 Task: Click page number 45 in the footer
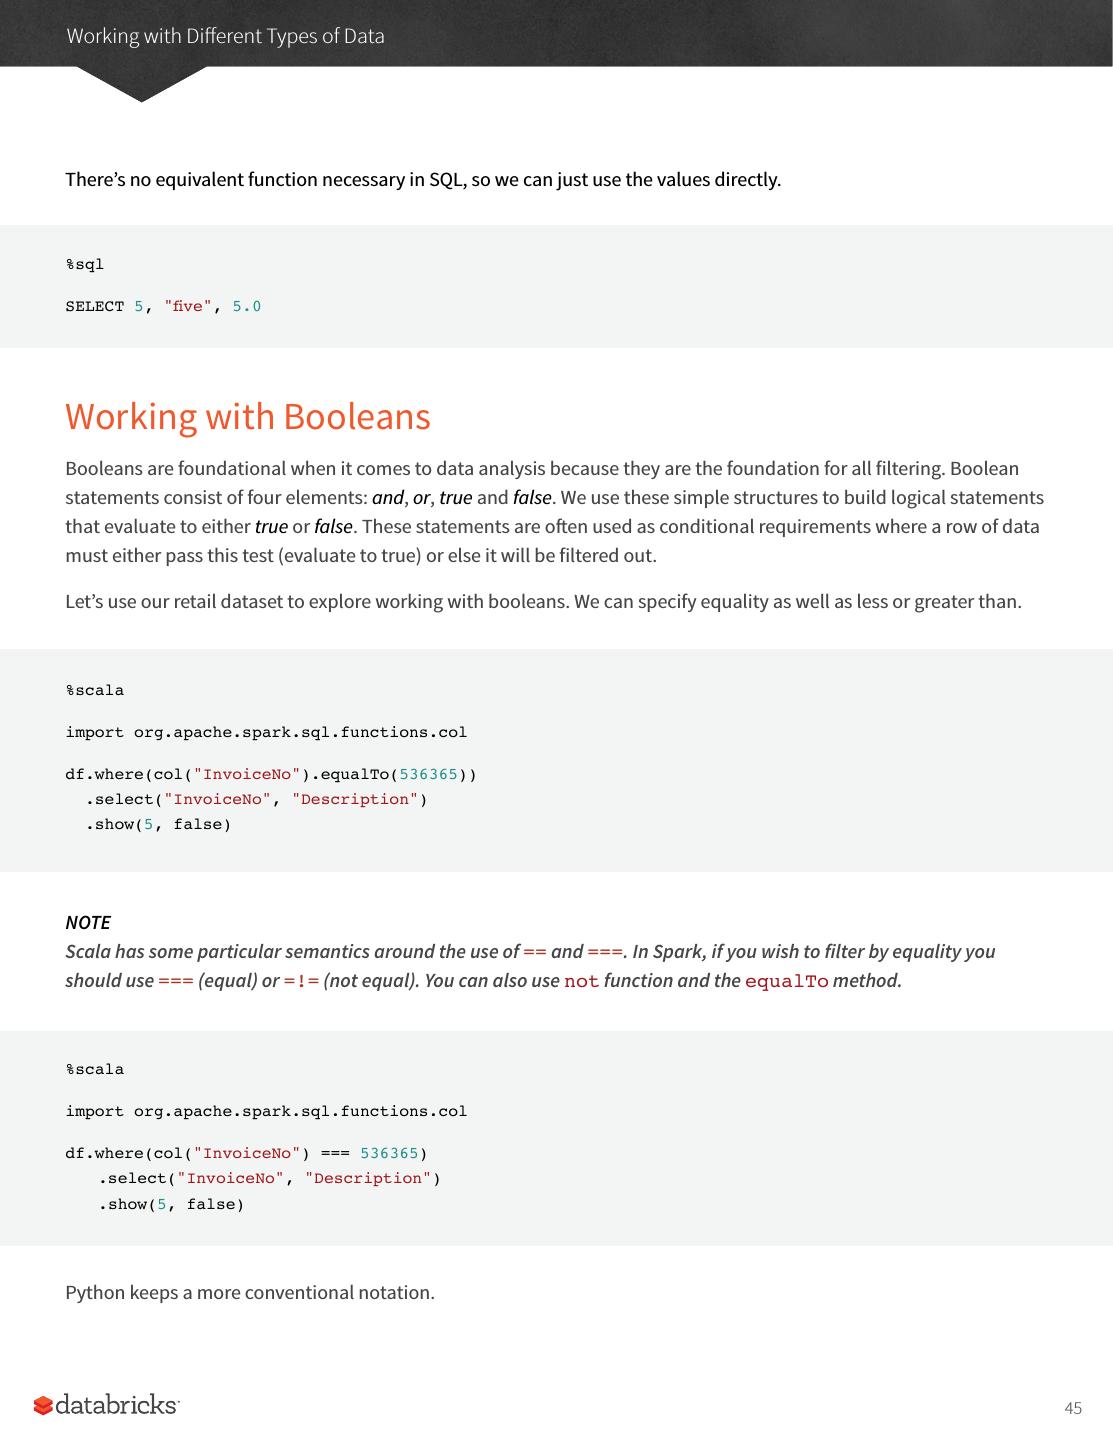(1073, 1408)
